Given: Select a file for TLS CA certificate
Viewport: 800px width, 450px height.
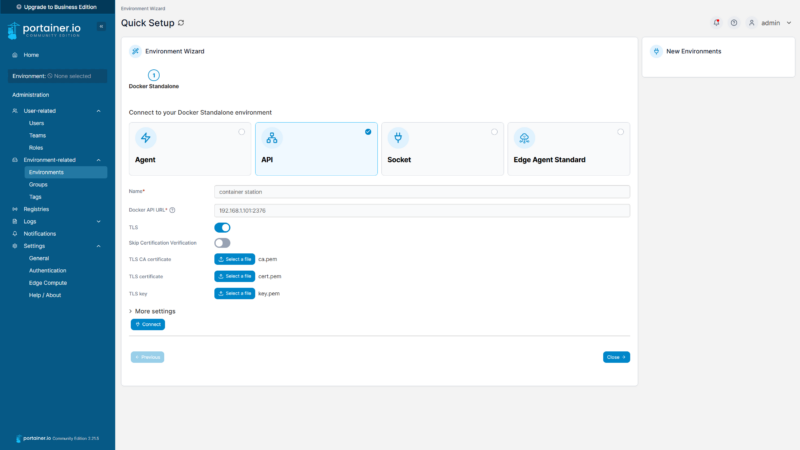Looking at the screenshot, I should [235, 259].
